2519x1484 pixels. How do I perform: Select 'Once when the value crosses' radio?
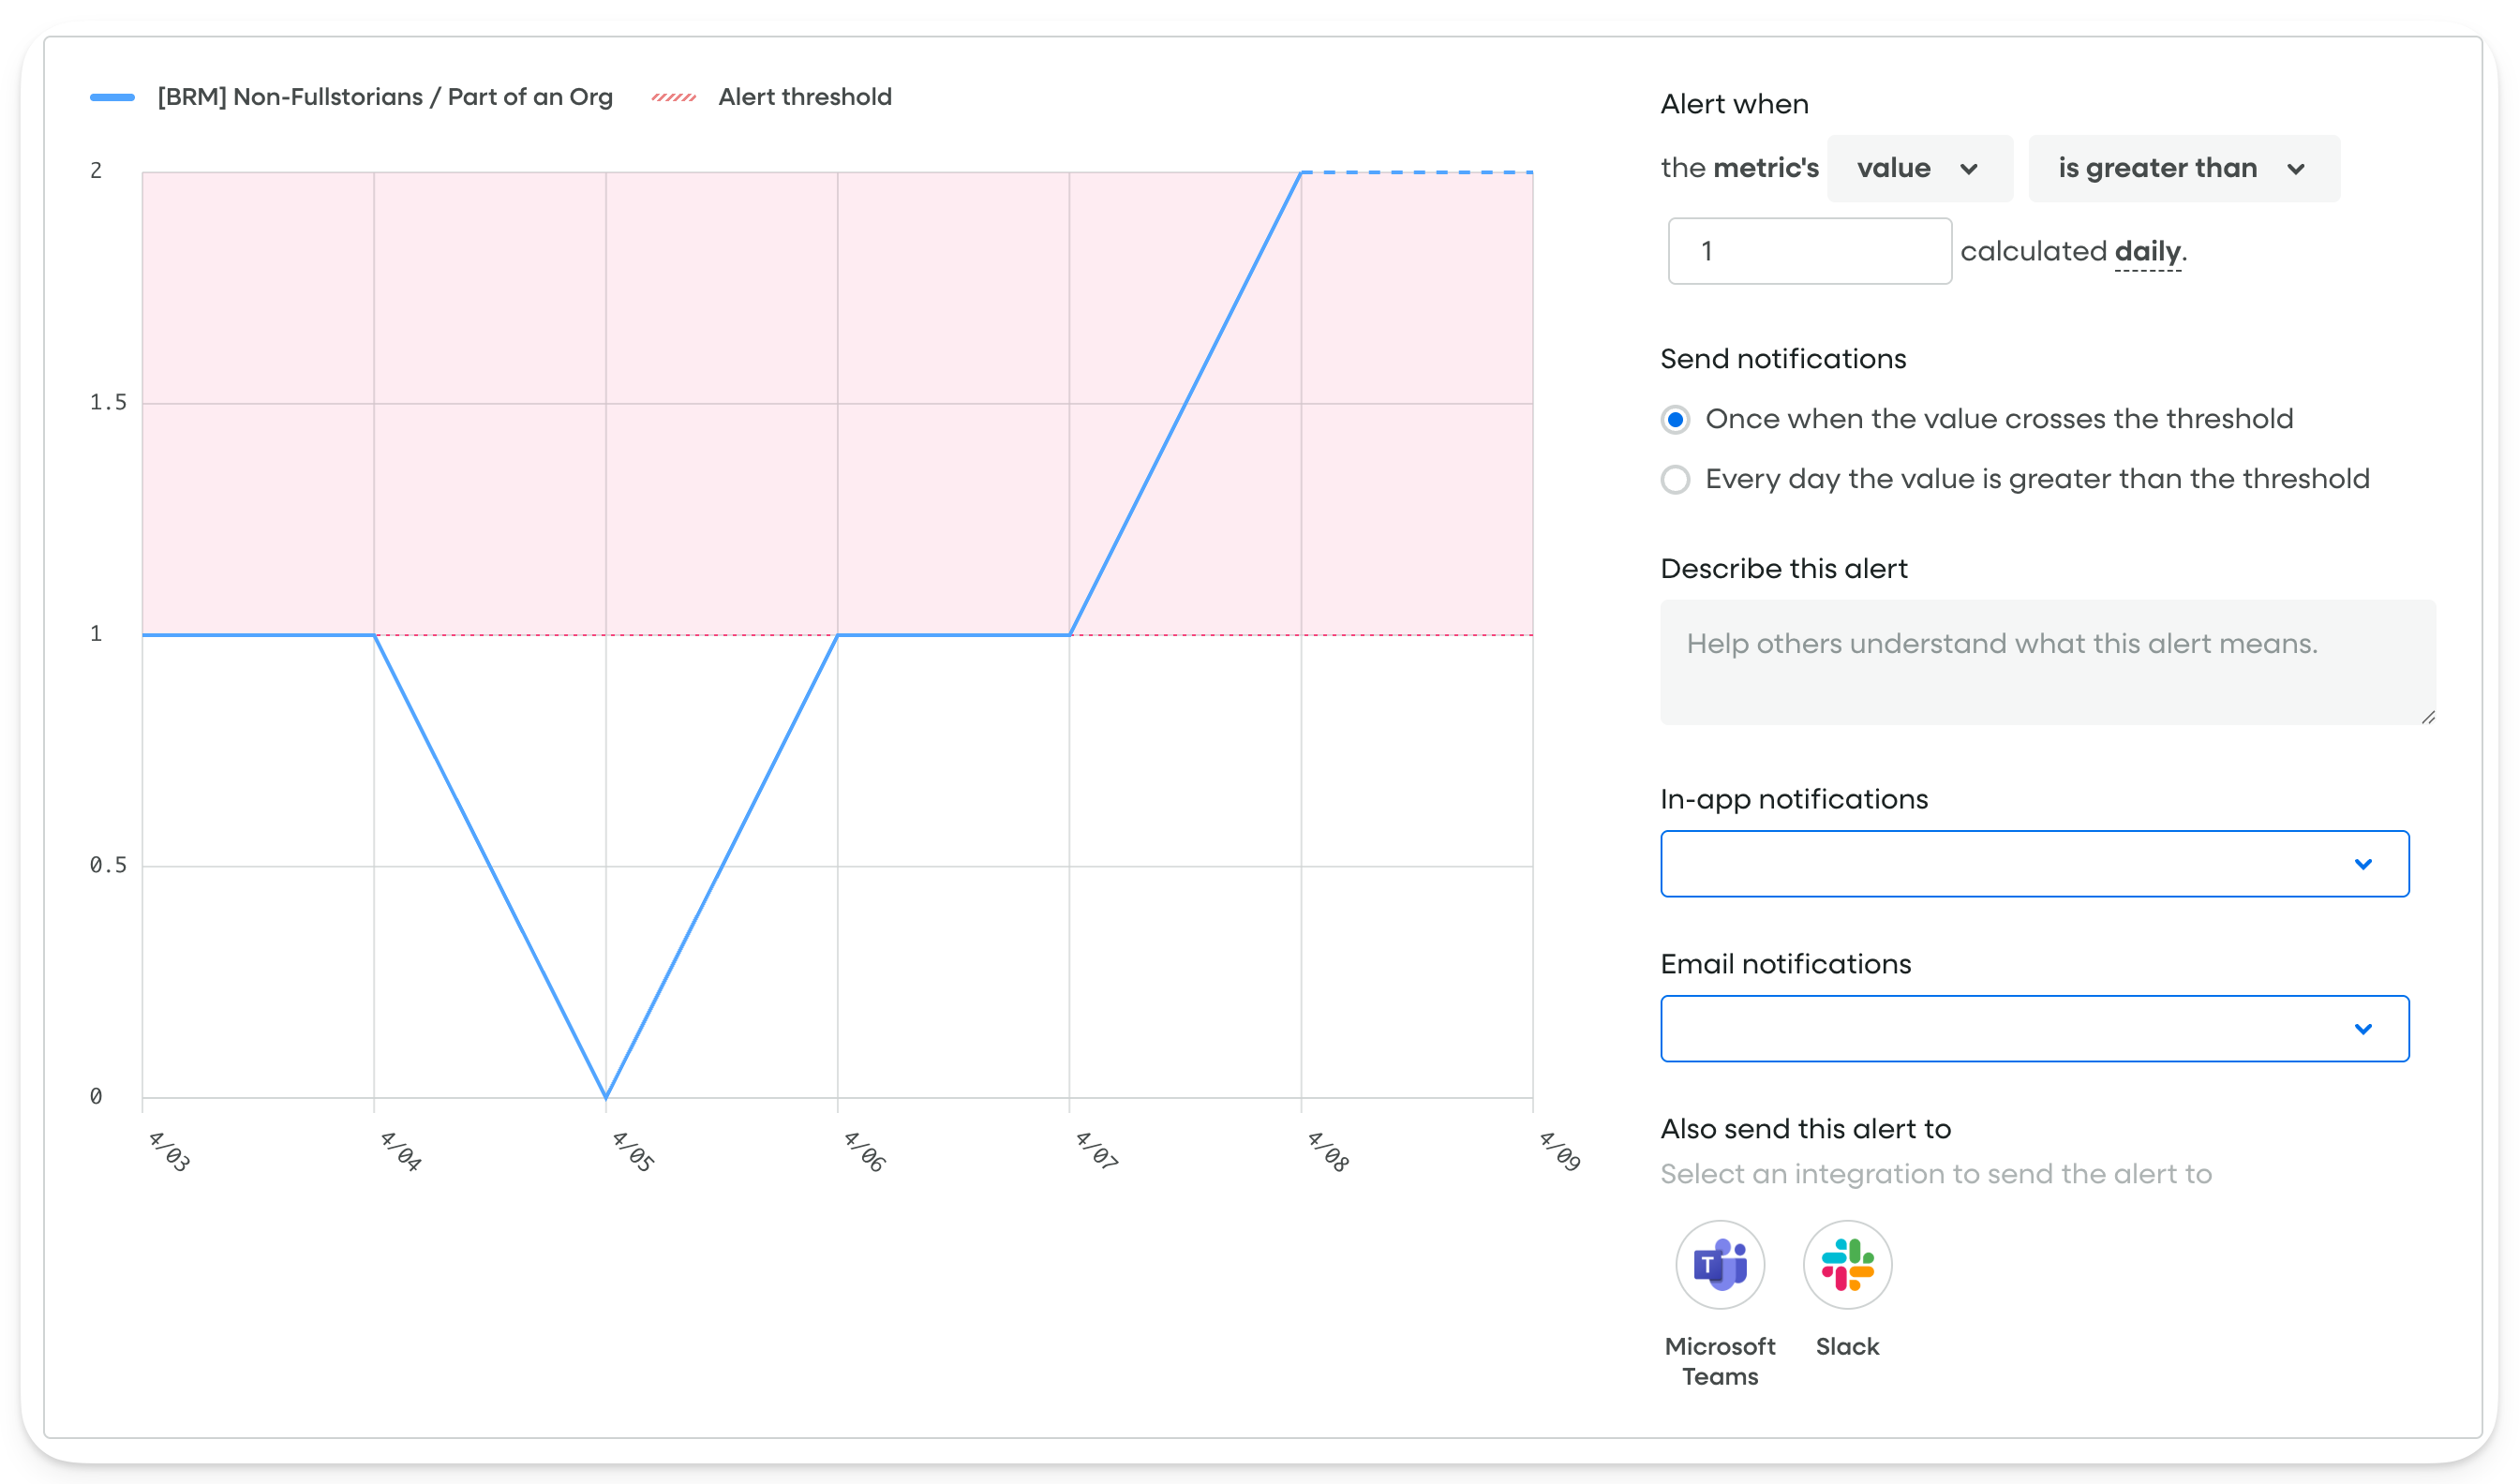coord(1675,419)
